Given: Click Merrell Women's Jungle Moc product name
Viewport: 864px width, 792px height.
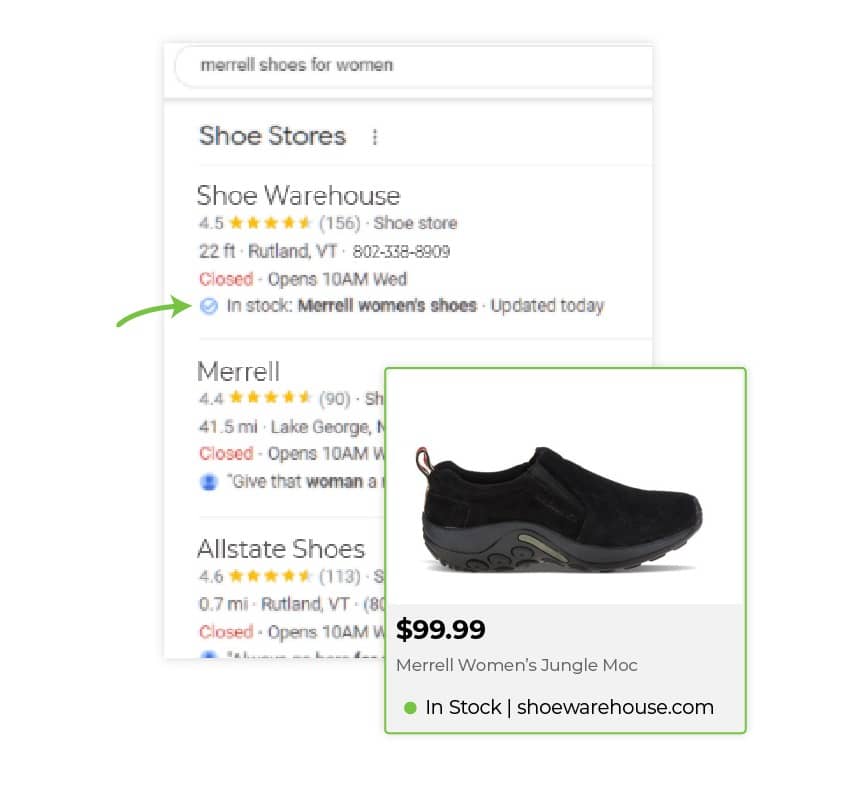Looking at the screenshot, I should [x=517, y=665].
